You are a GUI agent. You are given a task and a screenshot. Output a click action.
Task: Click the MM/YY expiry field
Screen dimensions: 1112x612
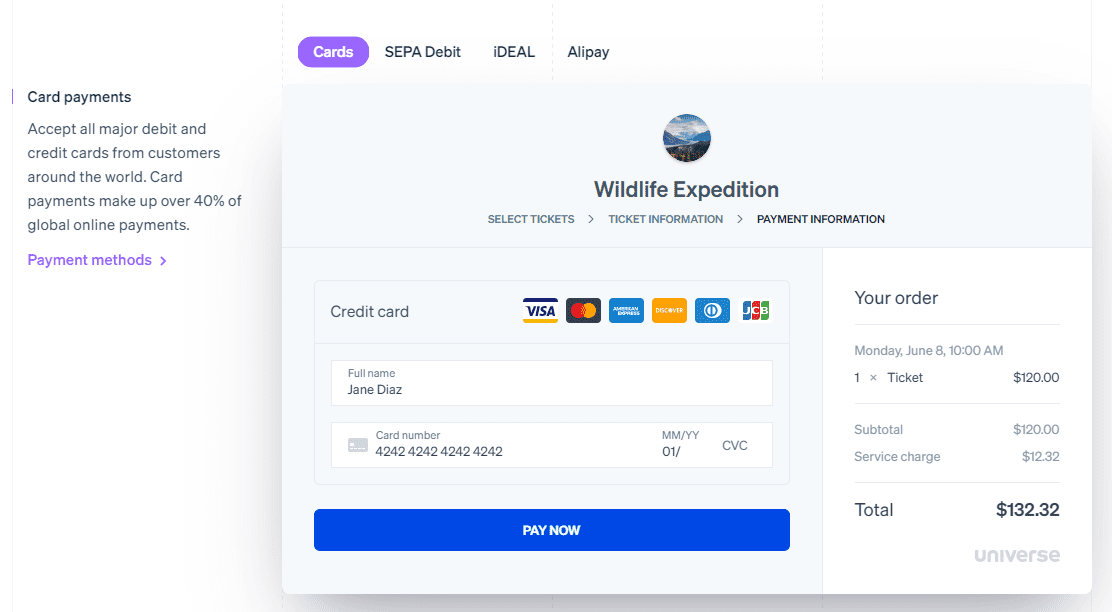[x=680, y=445]
